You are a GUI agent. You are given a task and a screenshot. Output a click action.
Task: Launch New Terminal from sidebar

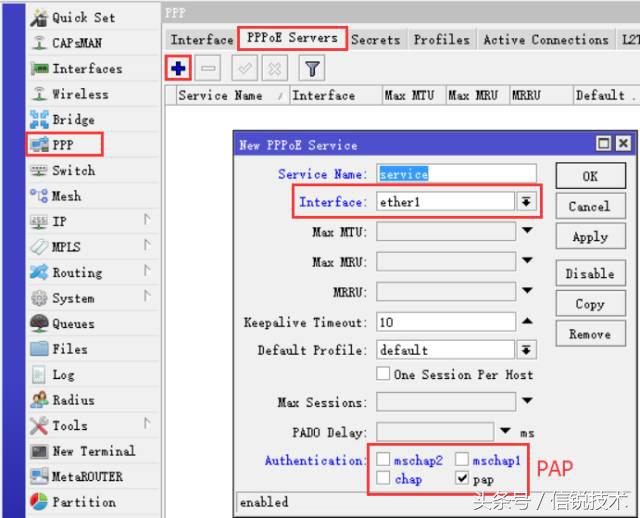94,451
